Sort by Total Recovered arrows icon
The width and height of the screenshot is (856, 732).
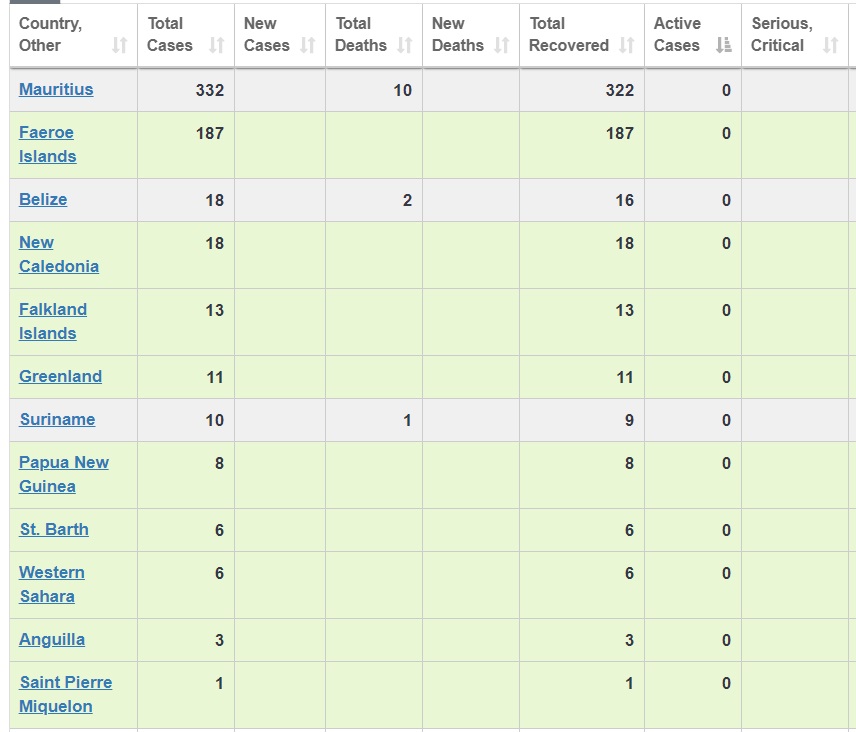pyautogui.click(x=627, y=45)
